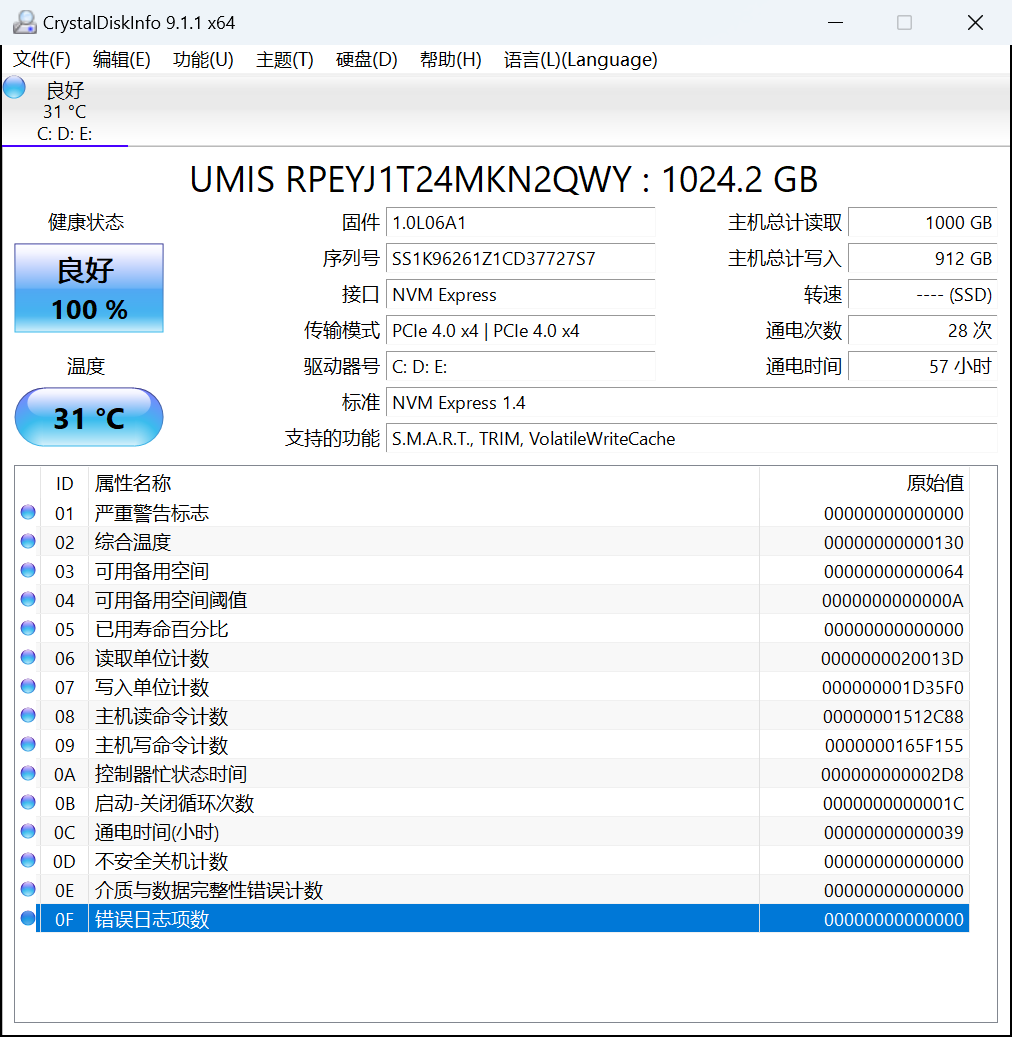Click the 主机总计写入 value 912 GB
The width and height of the screenshot is (1012, 1037).
923,259
